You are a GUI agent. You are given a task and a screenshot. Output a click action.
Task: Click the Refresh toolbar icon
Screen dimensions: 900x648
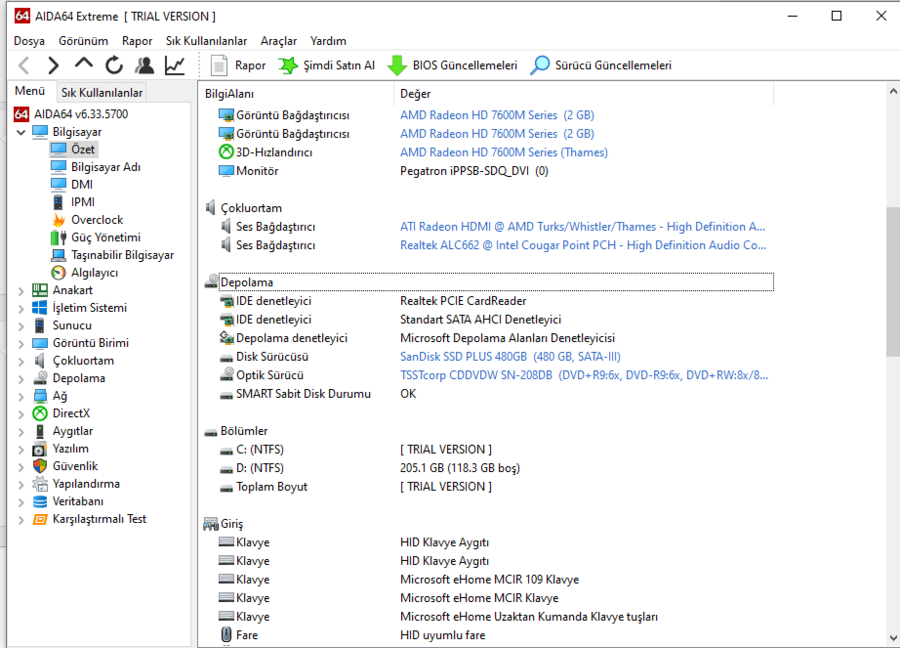pyautogui.click(x=114, y=66)
